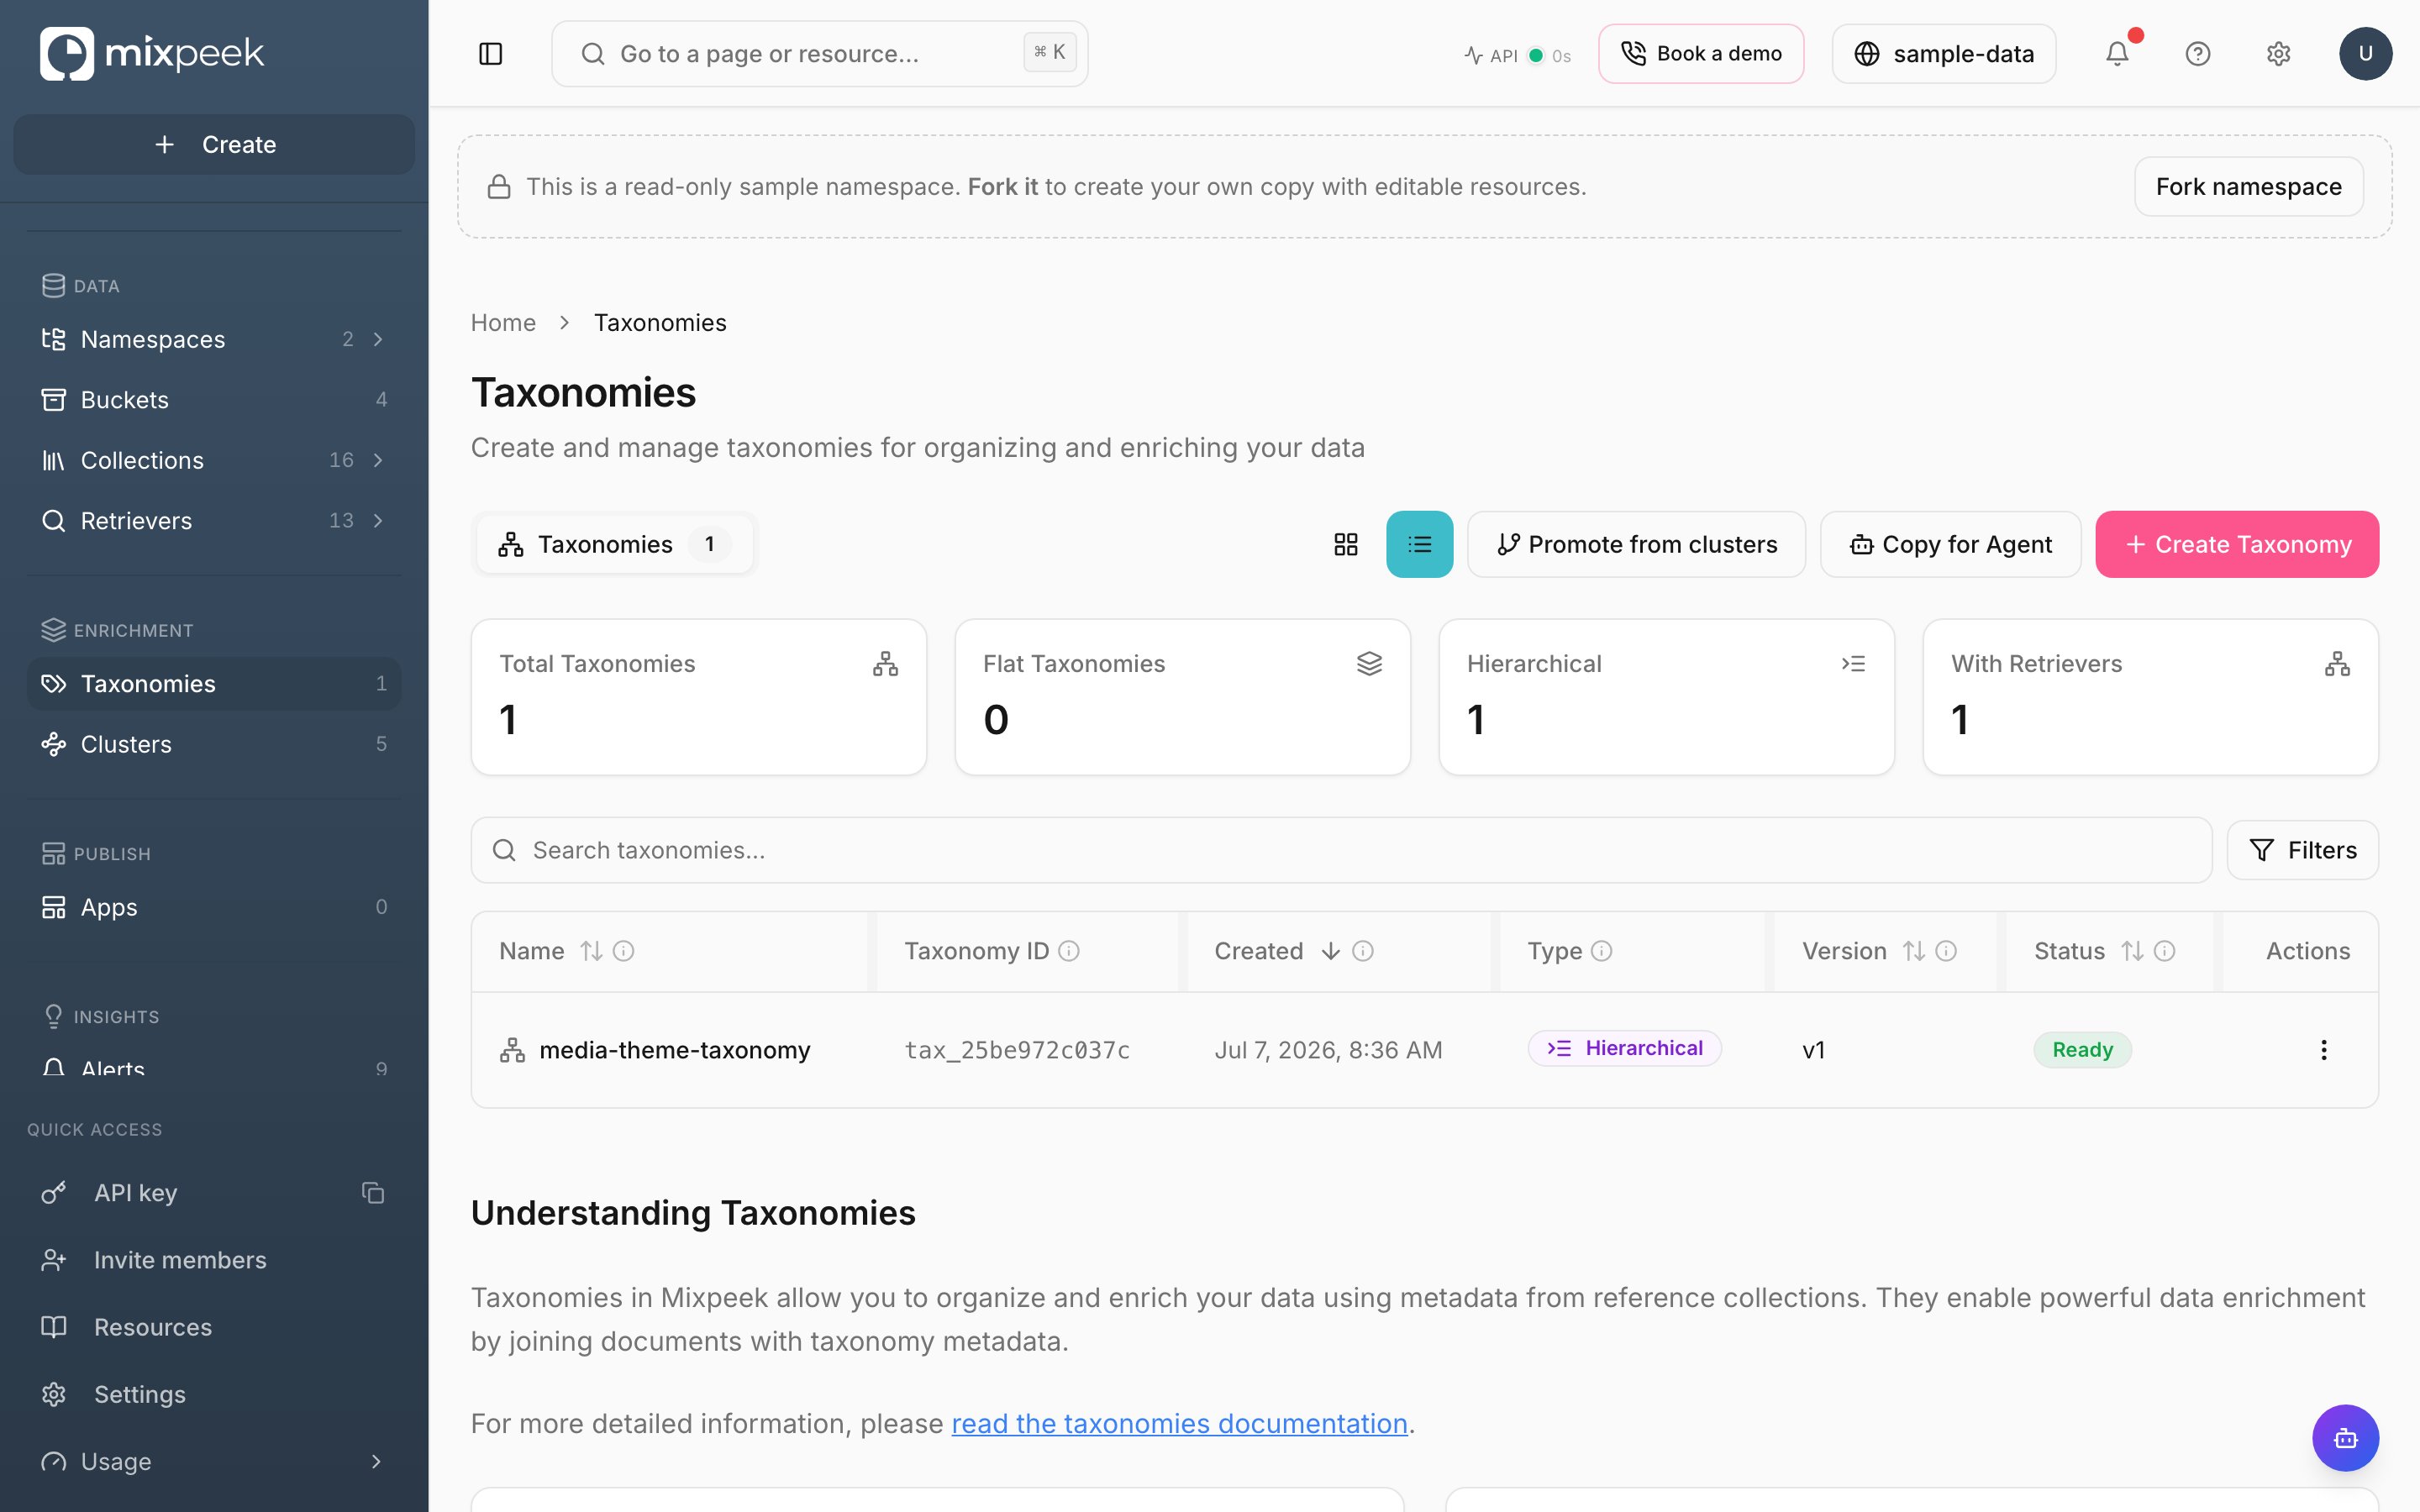
Task: Show info for the Taxonomy ID column
Action: point(1068,951)
